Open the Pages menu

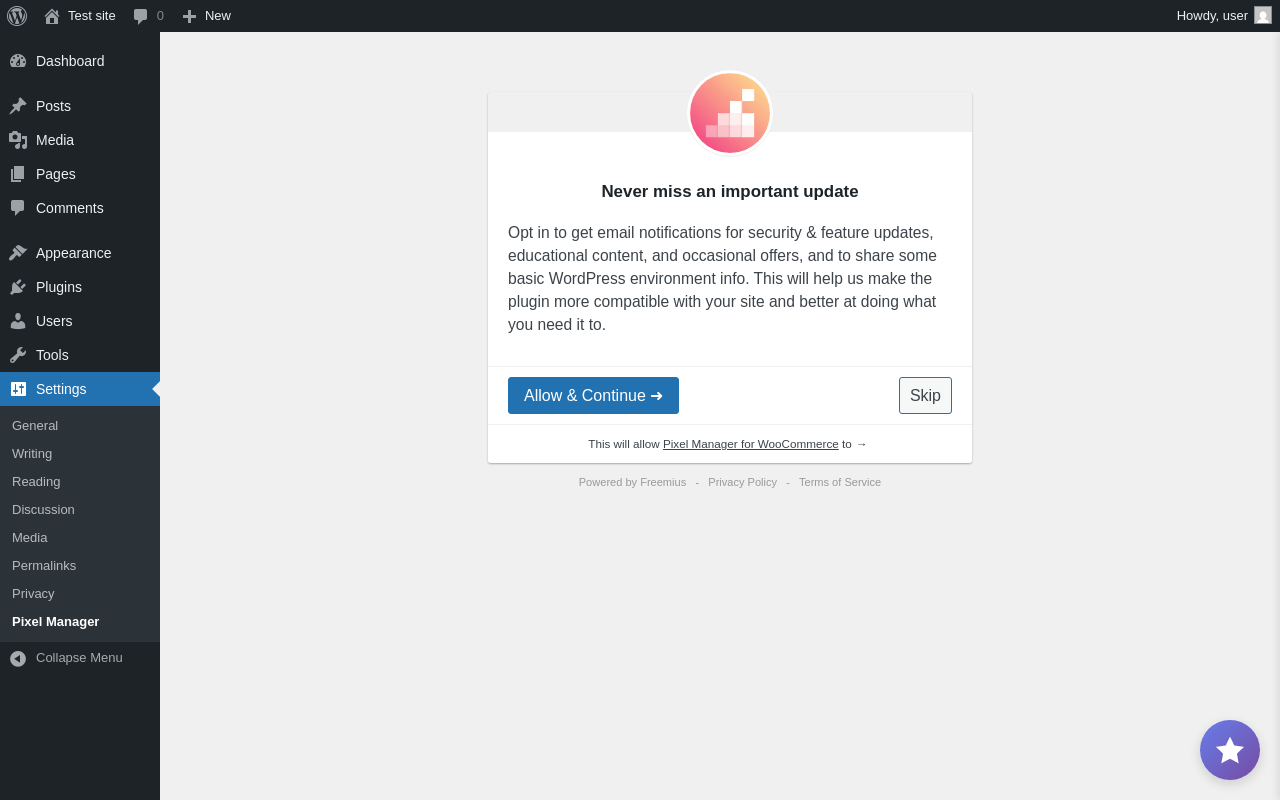80,174
